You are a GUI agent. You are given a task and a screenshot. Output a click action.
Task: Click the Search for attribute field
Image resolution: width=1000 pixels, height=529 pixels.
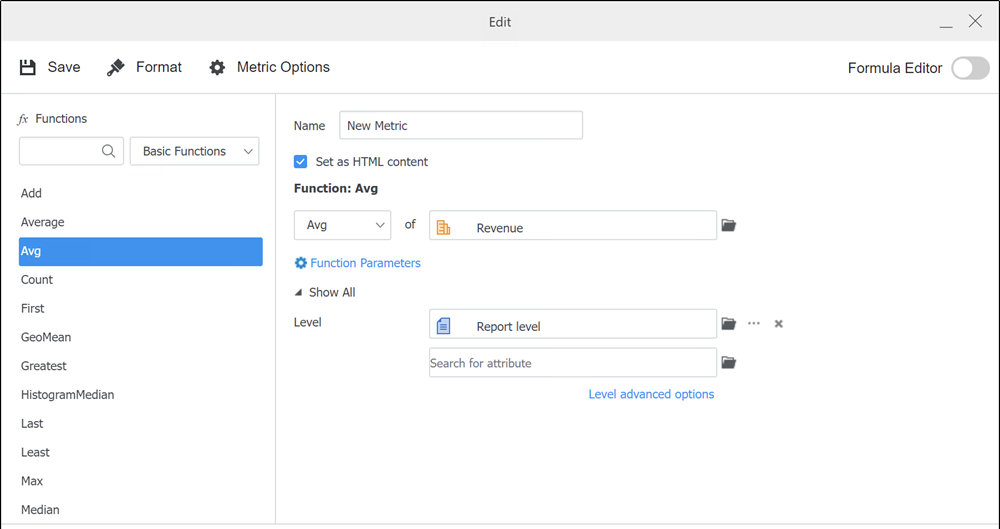coord(572,363)
